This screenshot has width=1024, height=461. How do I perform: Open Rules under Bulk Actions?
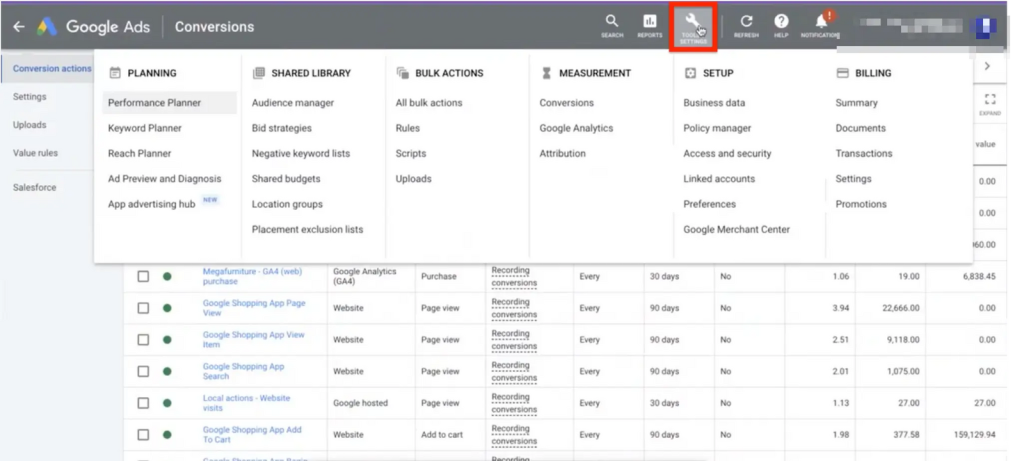408,128
